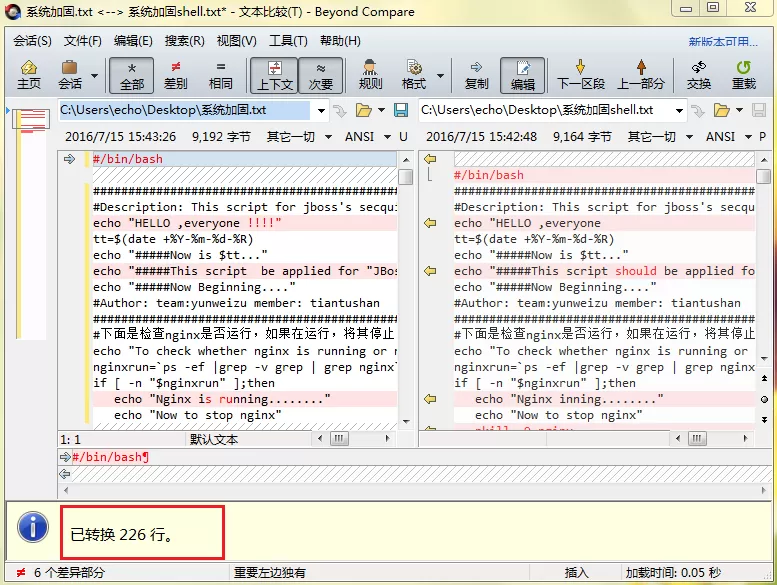The height and width of the screenshot is (585, 777).
Task: Save the left file with disk icon
Action: click(401, 110)
